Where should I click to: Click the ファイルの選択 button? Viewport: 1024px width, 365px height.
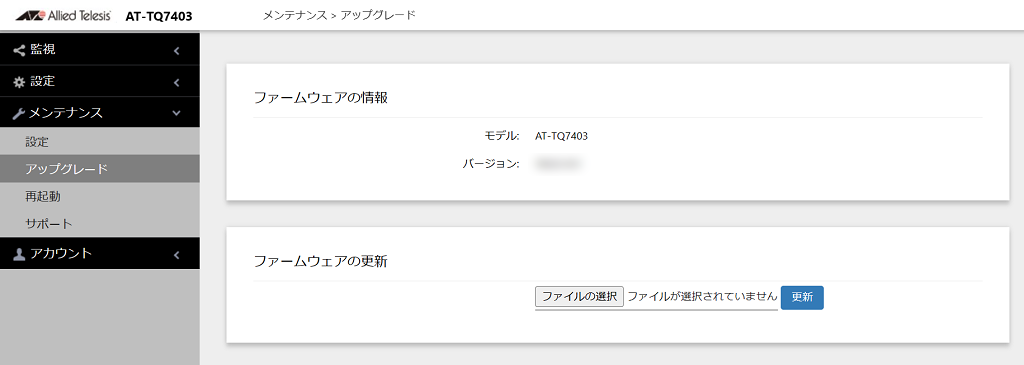click(579, 296)
